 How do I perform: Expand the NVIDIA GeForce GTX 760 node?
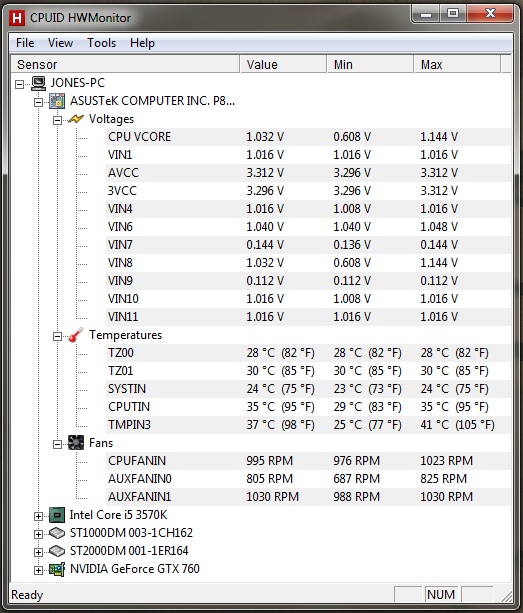click(x=38, y=570)
